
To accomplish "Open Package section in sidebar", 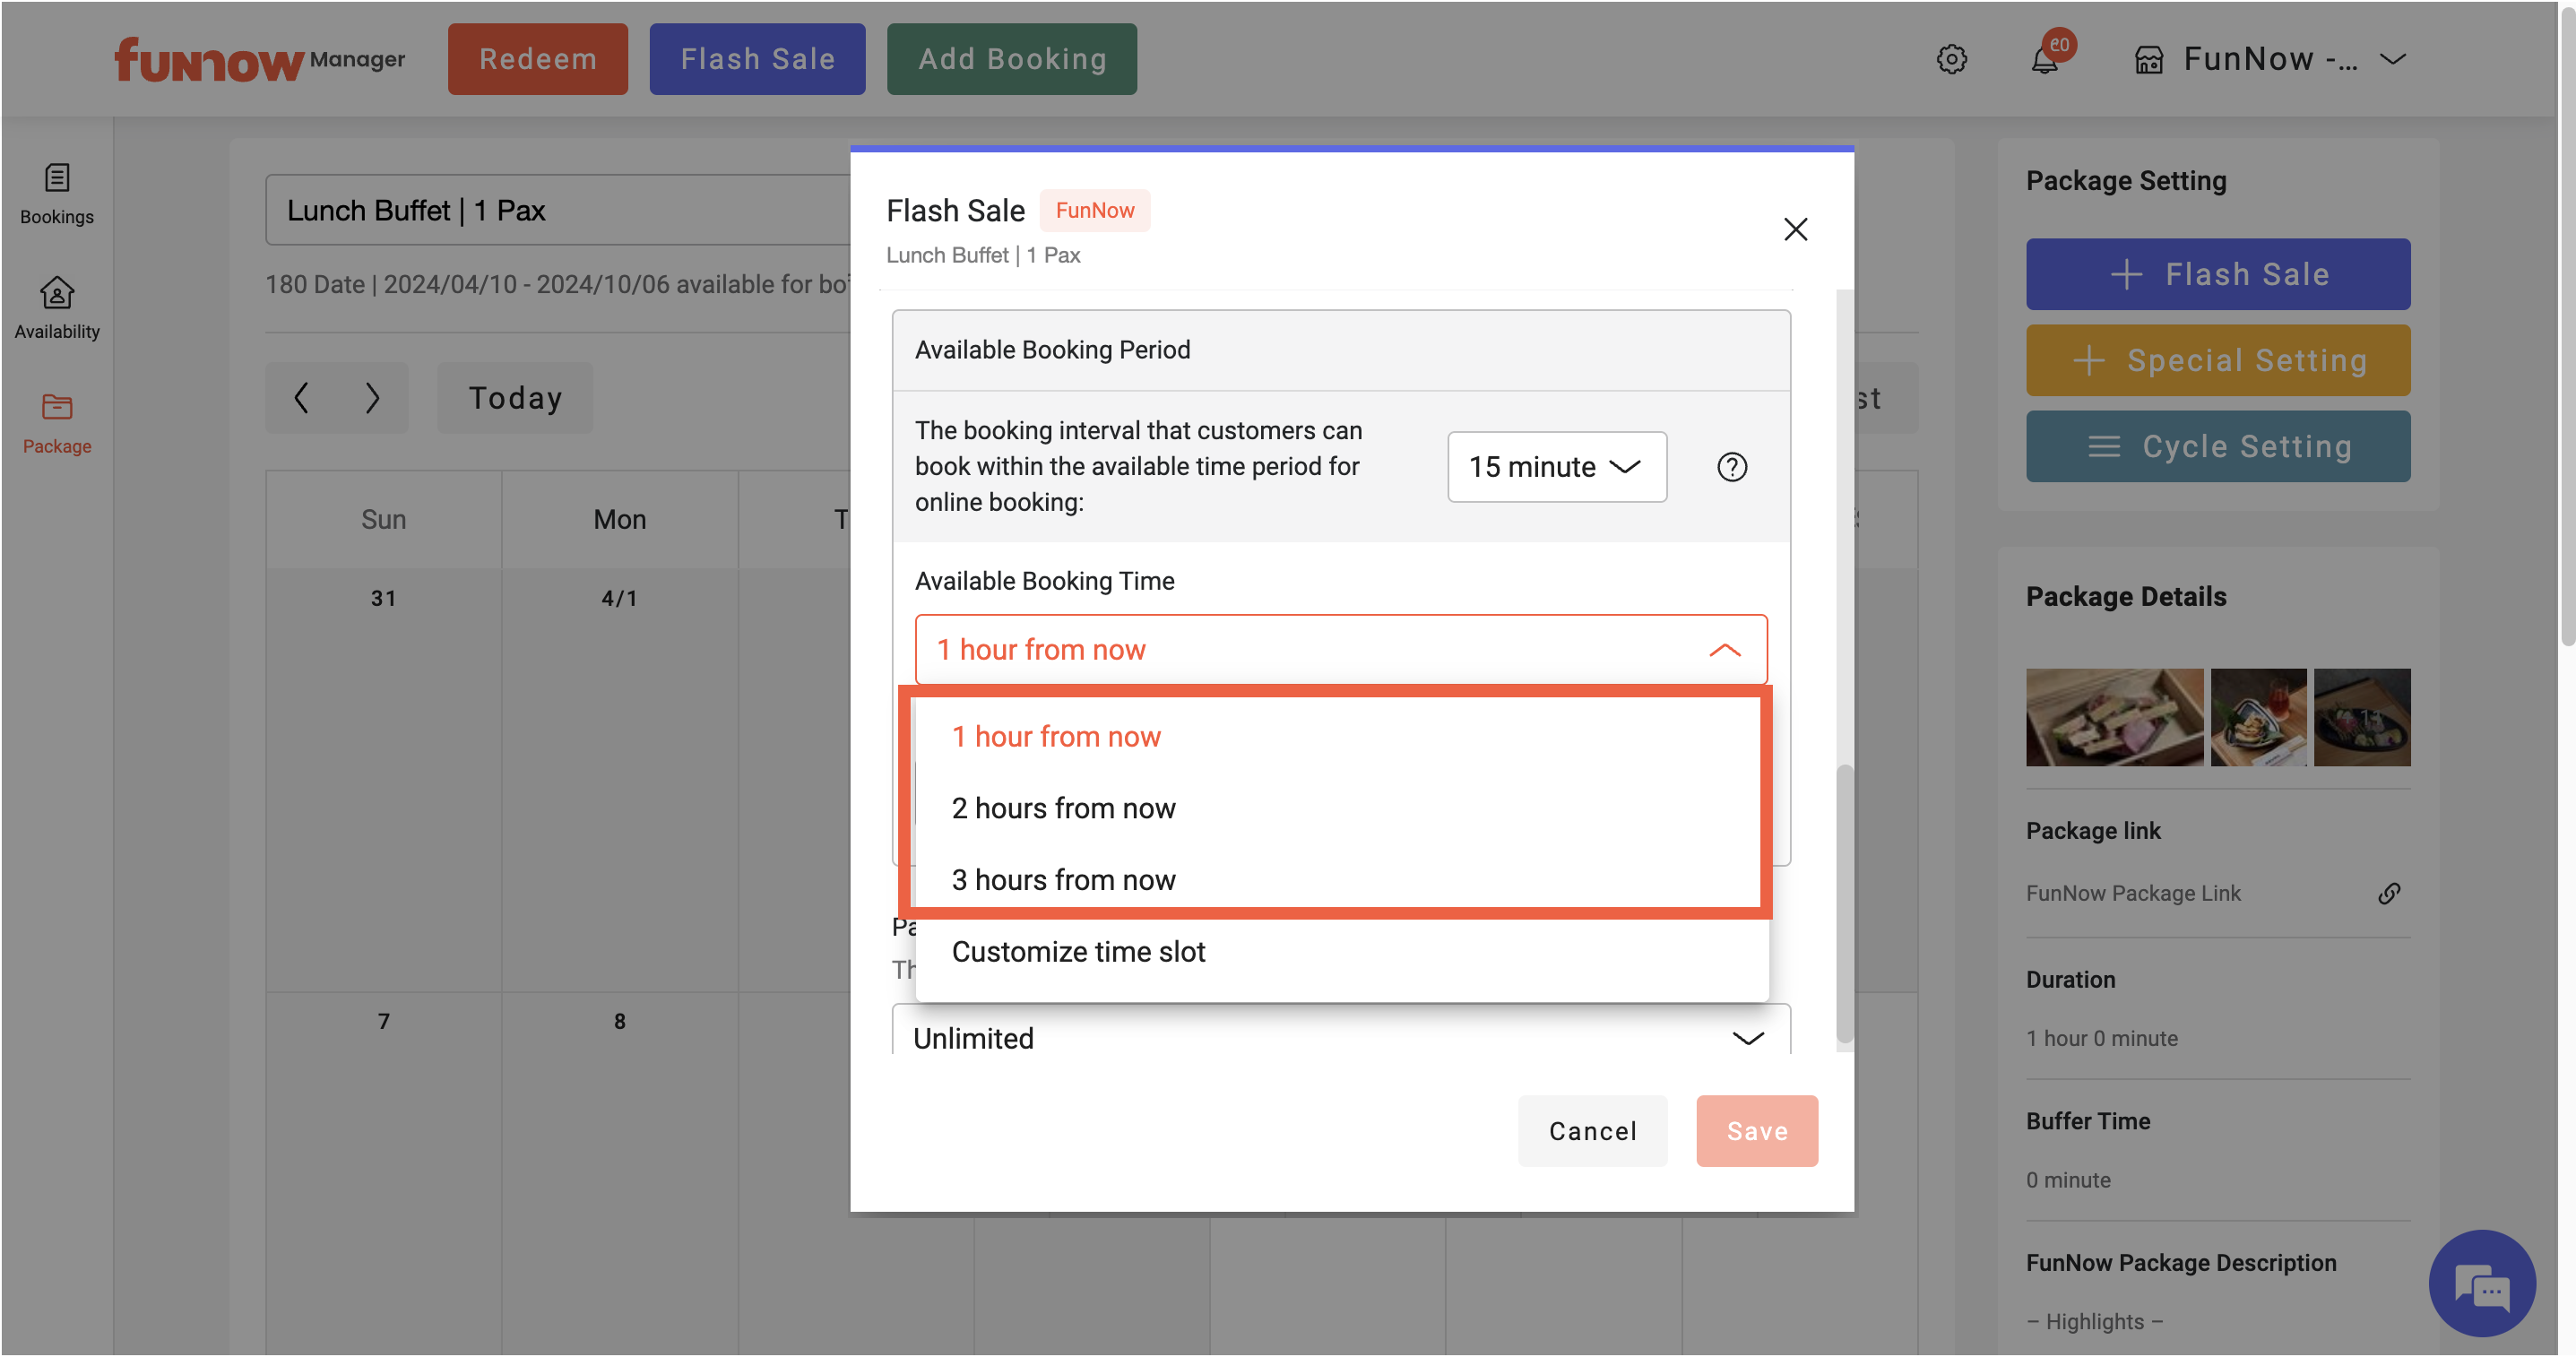I will [57, 423].
